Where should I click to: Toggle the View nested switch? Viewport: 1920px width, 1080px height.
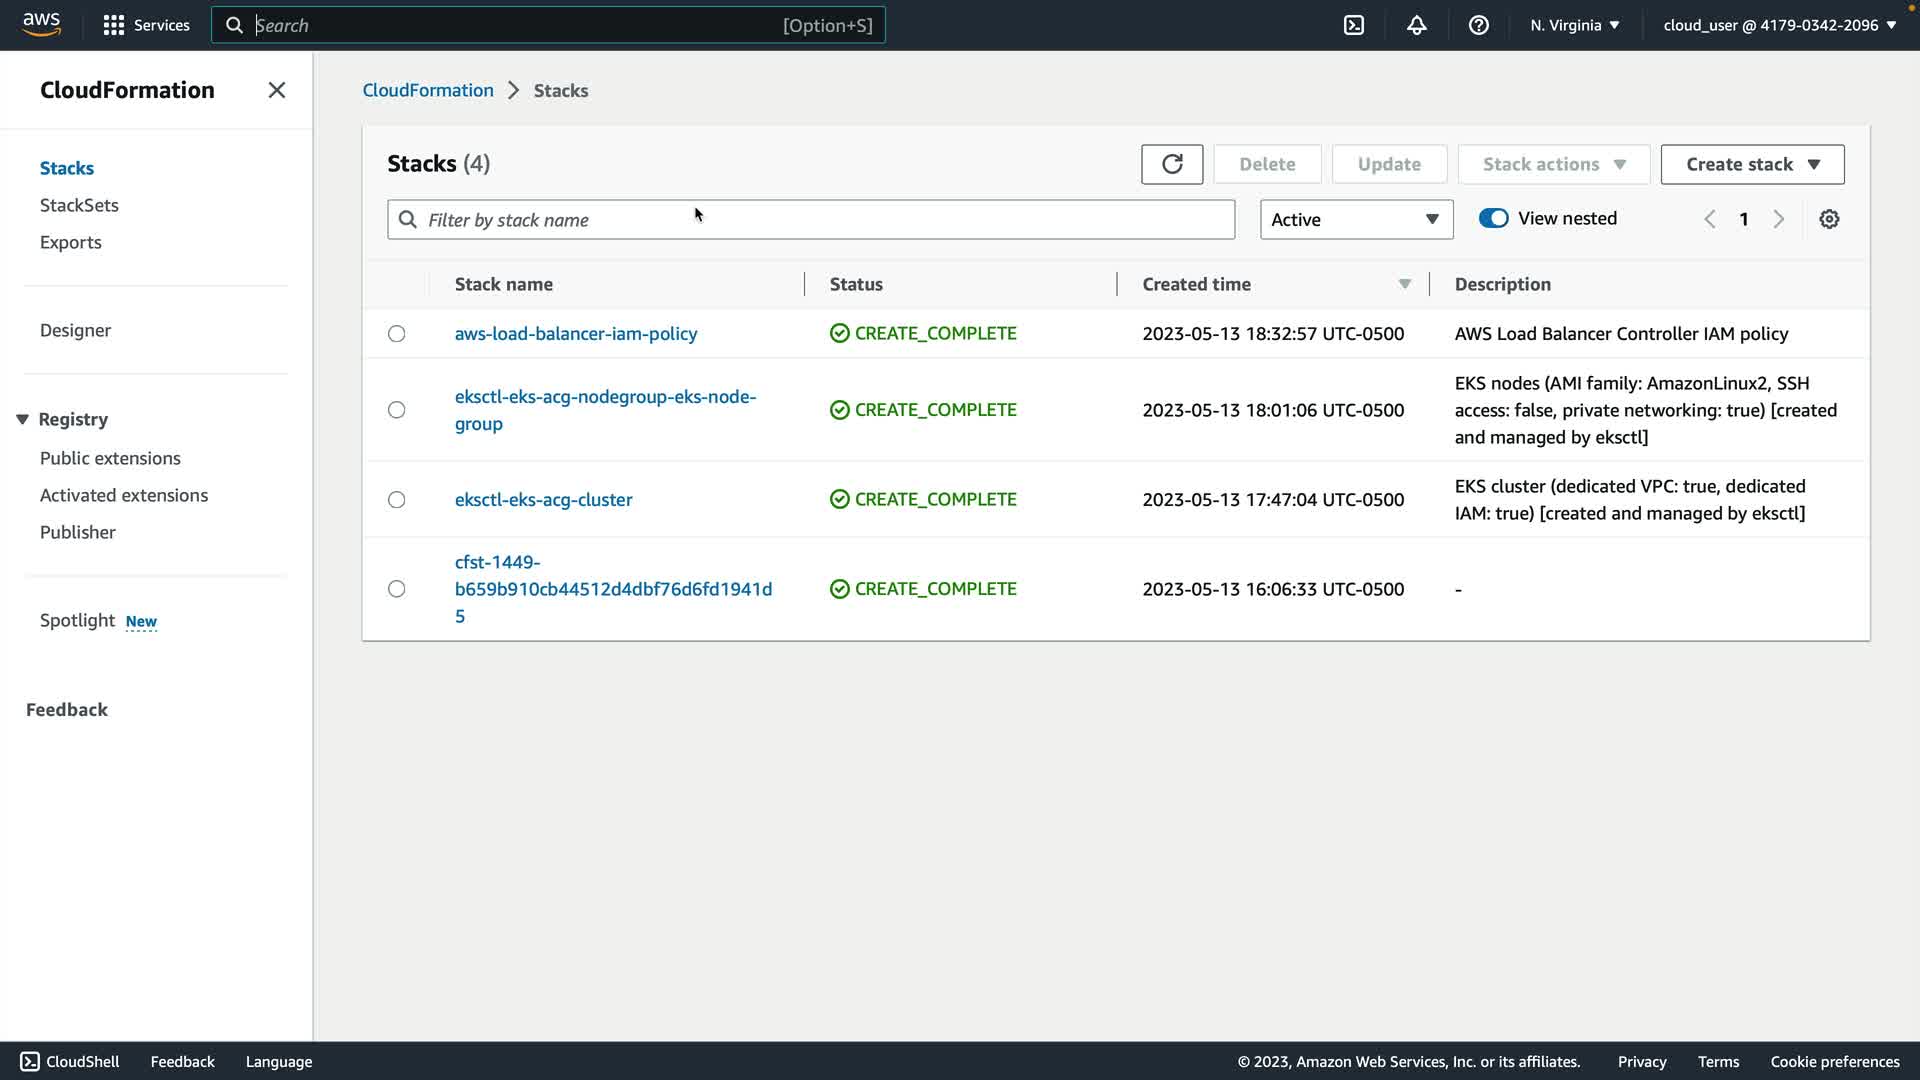pos(1493,218)
